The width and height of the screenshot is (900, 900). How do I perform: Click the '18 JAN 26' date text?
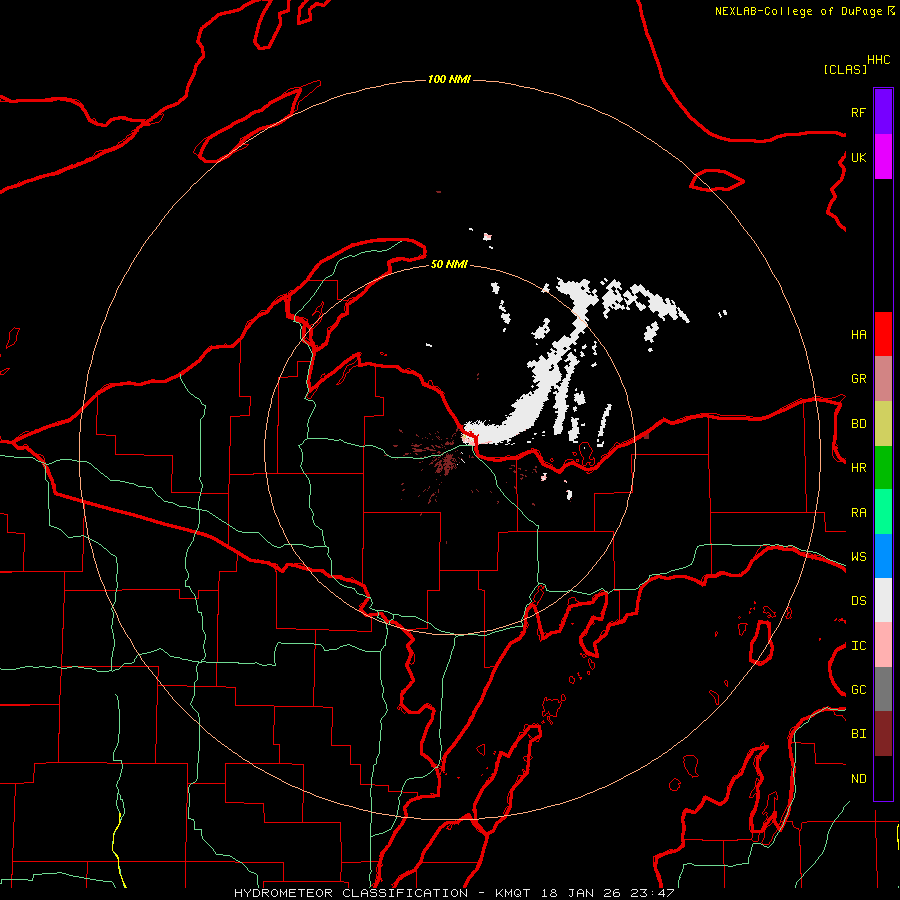[x=580, y=893]
